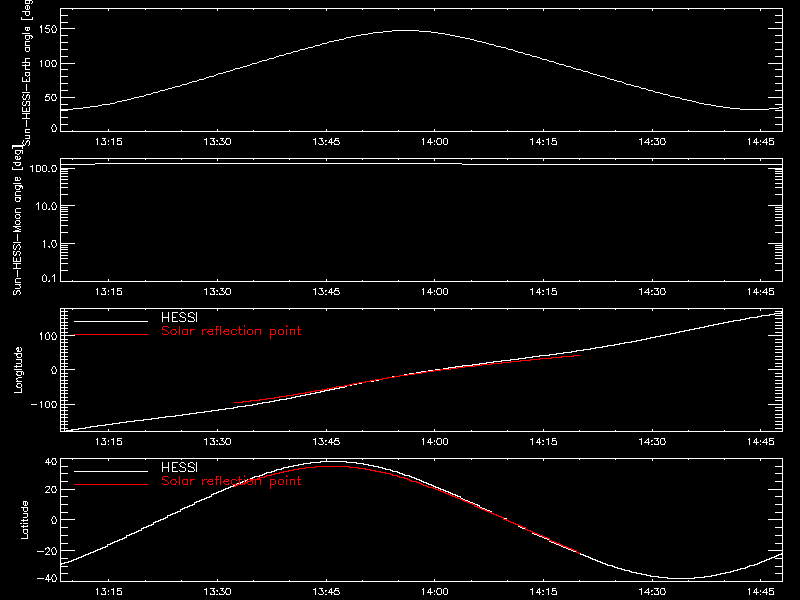800x600 pixels.
Task: Click the Sun-HESSI-Earth angle [deg] axis title
Action: click(28, 72)
